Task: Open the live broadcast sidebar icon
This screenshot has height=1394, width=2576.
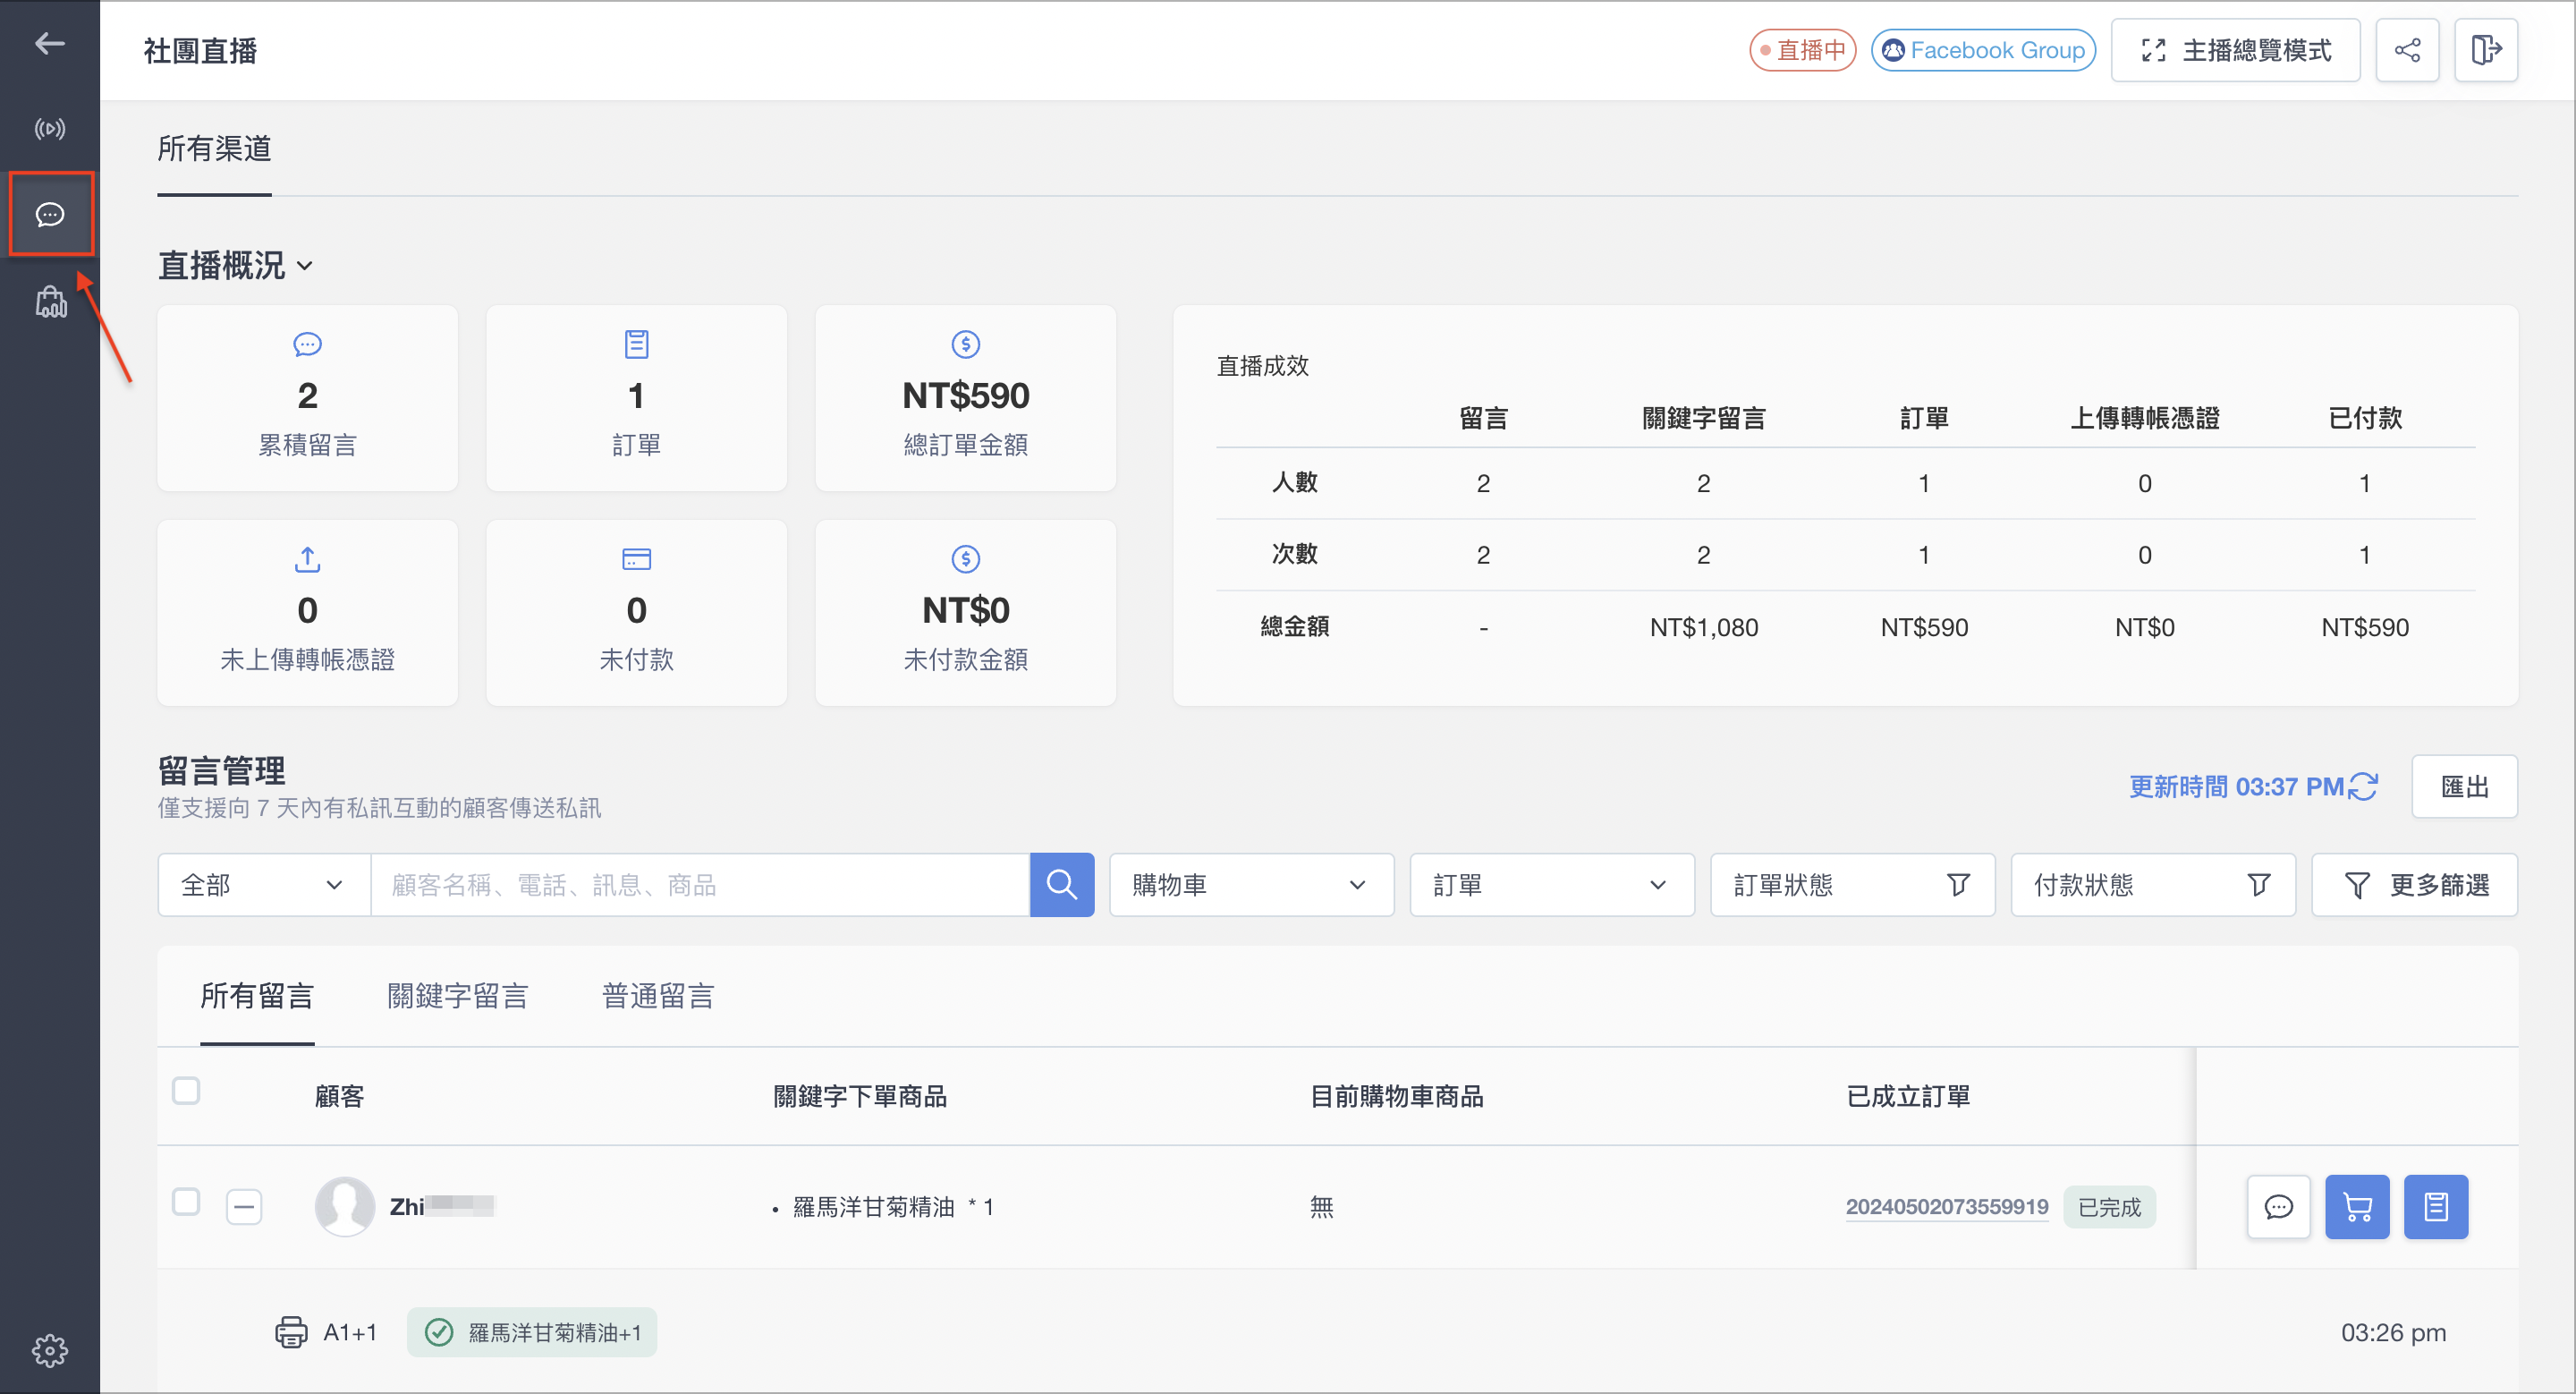Action: pyautogui.click(x=49, y=129)
